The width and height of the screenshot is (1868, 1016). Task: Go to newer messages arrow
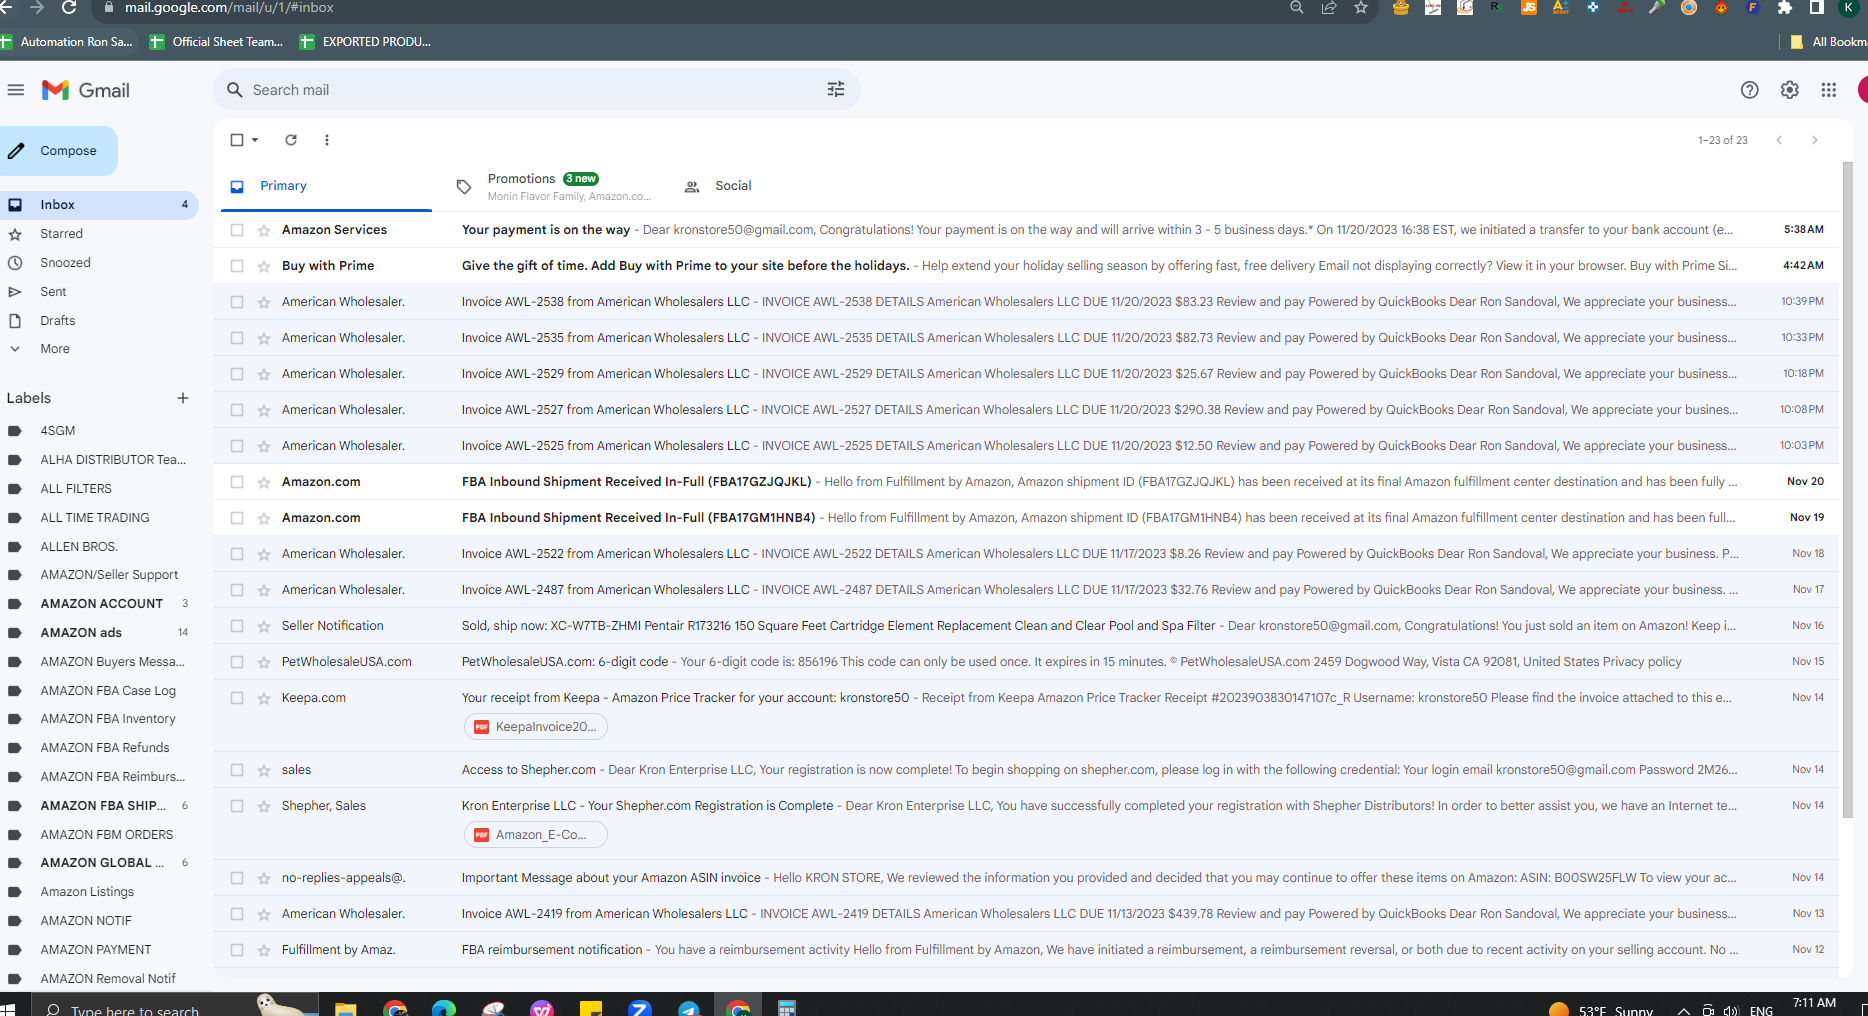[1779, 140]
